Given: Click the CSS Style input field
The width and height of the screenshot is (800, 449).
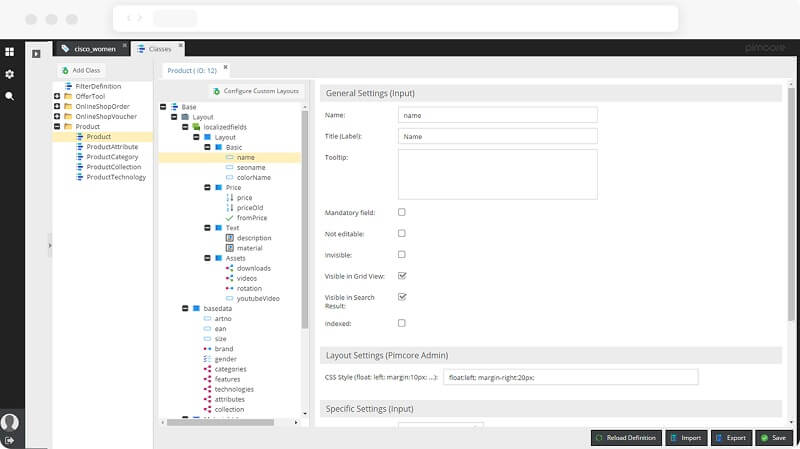Looking at the screenshot, I should [570, 378].
